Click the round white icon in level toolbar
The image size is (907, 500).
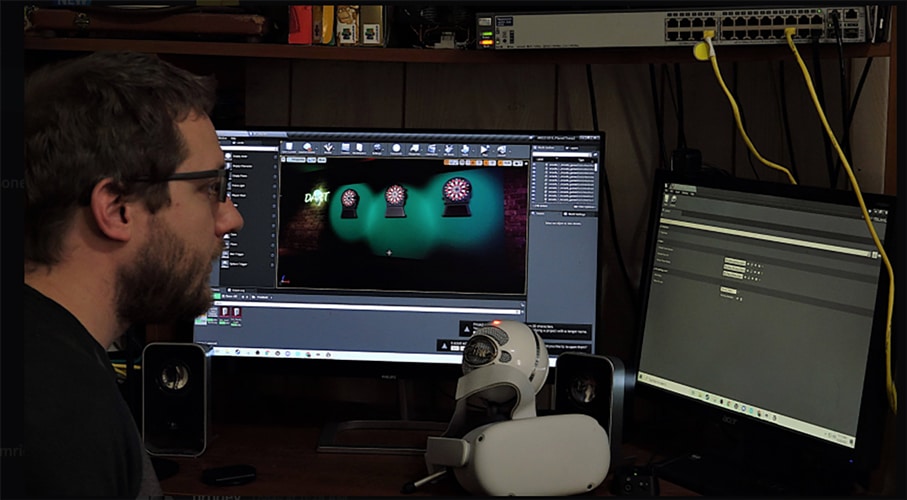pos(396,148)
